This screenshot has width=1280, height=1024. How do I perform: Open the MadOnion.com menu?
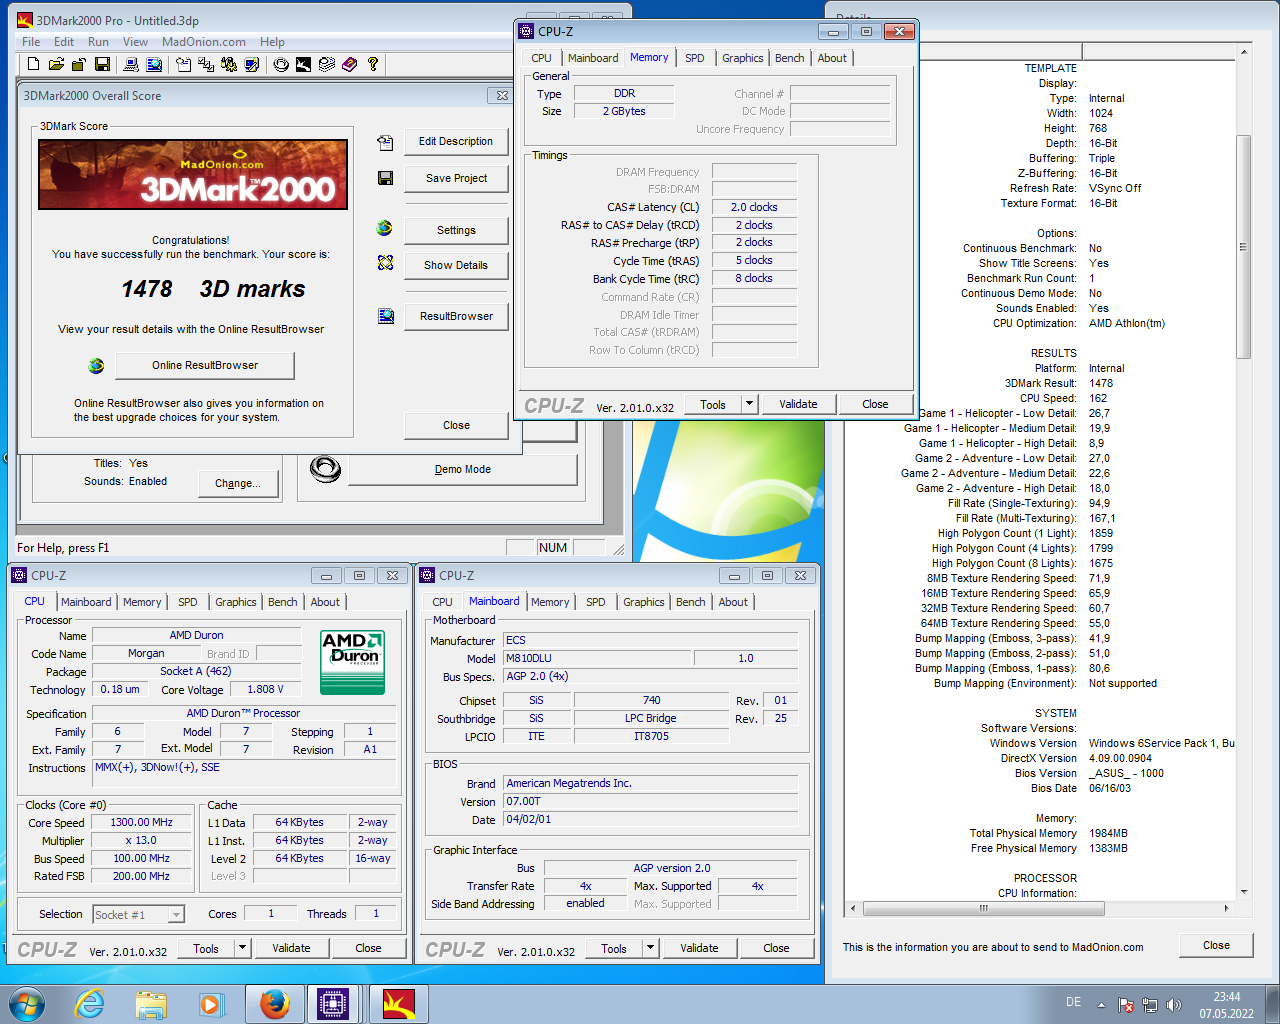(x=204, y=42)
